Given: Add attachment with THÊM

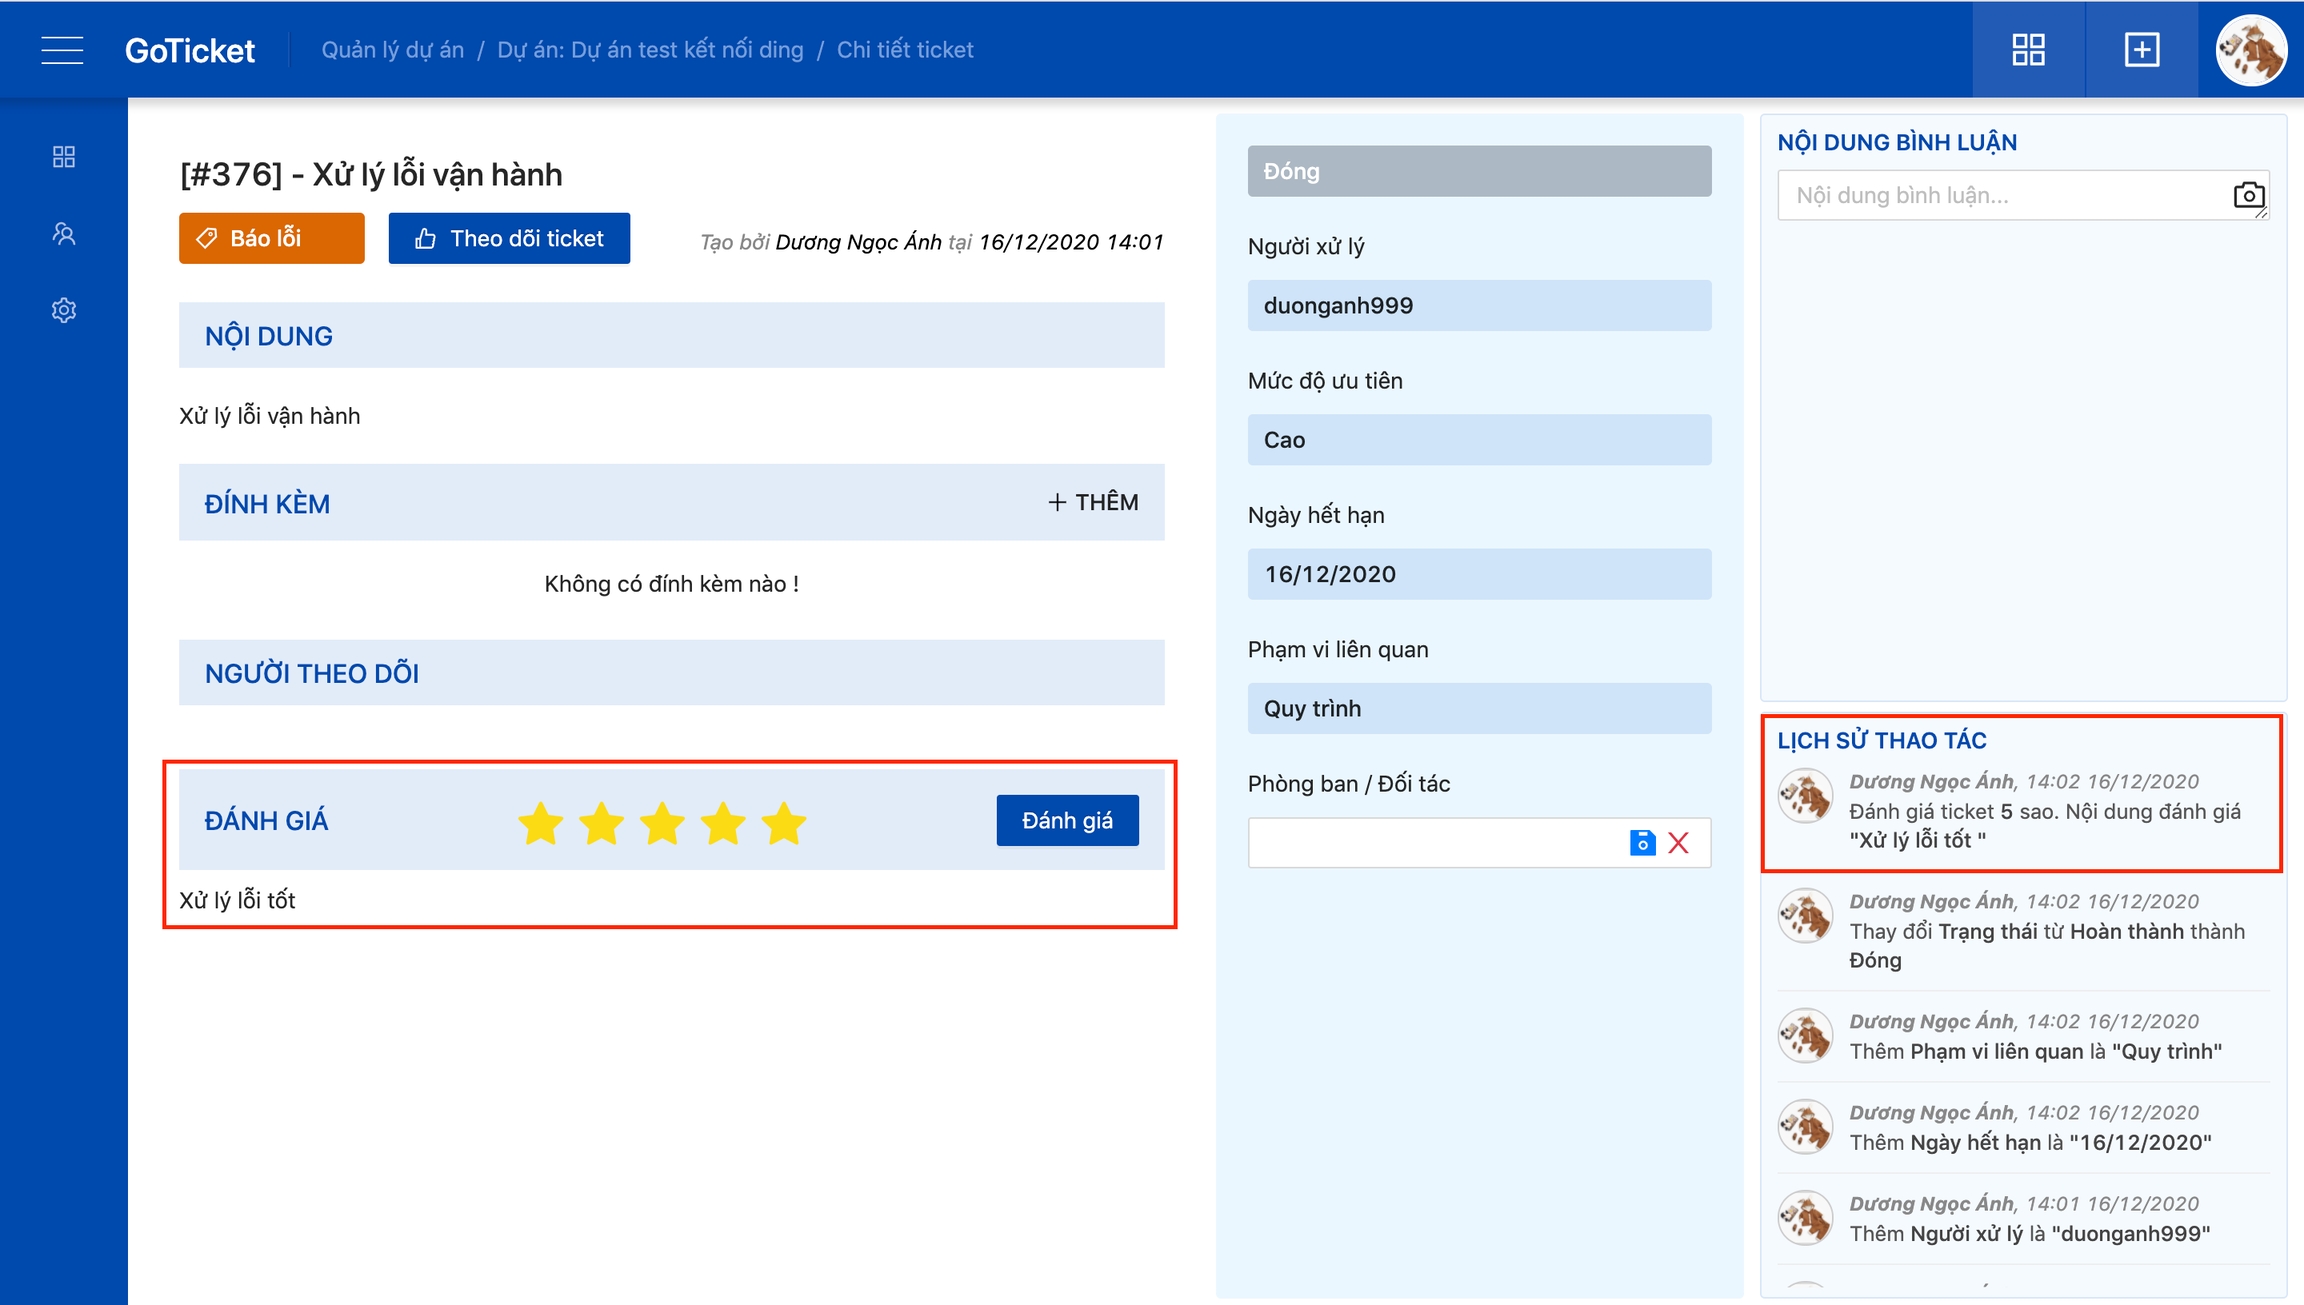Looking at the screenshot, I should click(1093, 502).
